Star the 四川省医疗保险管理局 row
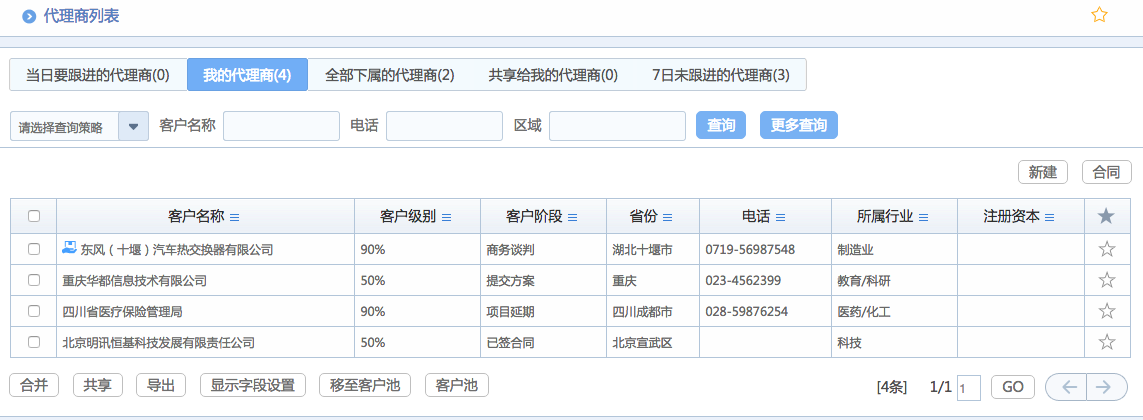Image resolution: width=1143 pixels, height=420 pixels. coord(1106,311)
